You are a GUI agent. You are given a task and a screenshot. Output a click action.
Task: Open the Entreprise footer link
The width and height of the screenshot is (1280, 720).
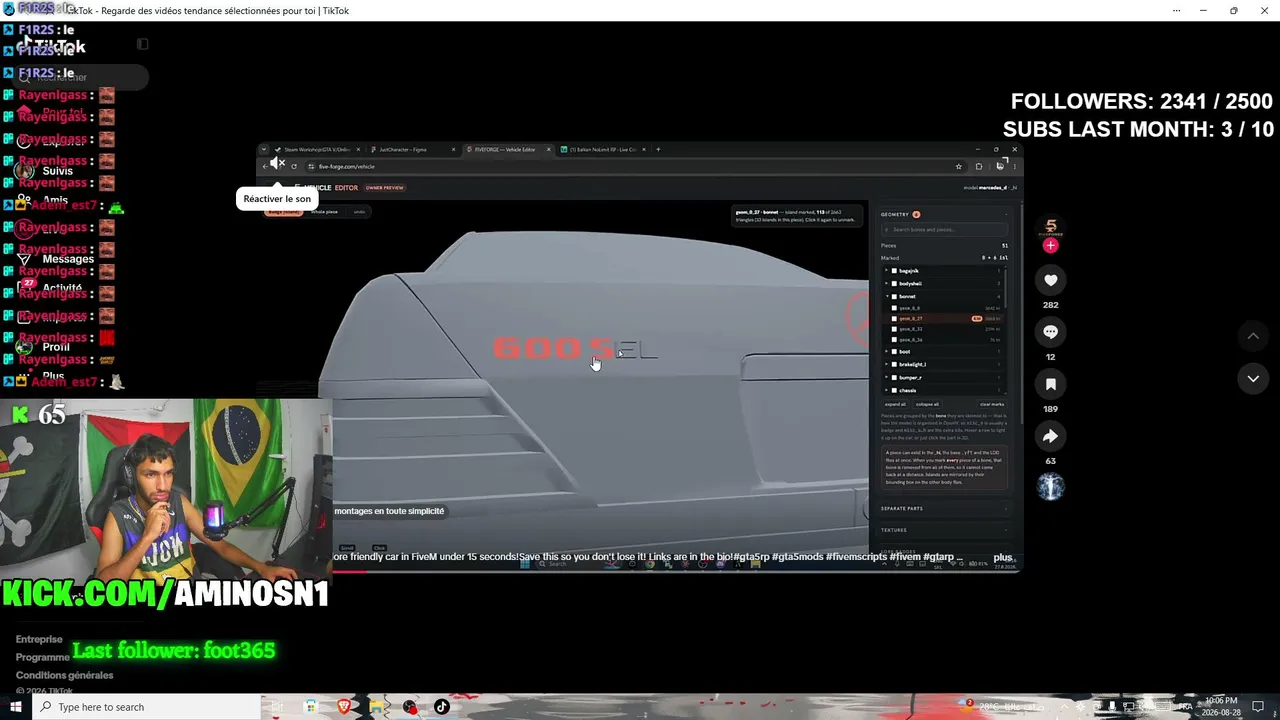[x=39, y=639]
